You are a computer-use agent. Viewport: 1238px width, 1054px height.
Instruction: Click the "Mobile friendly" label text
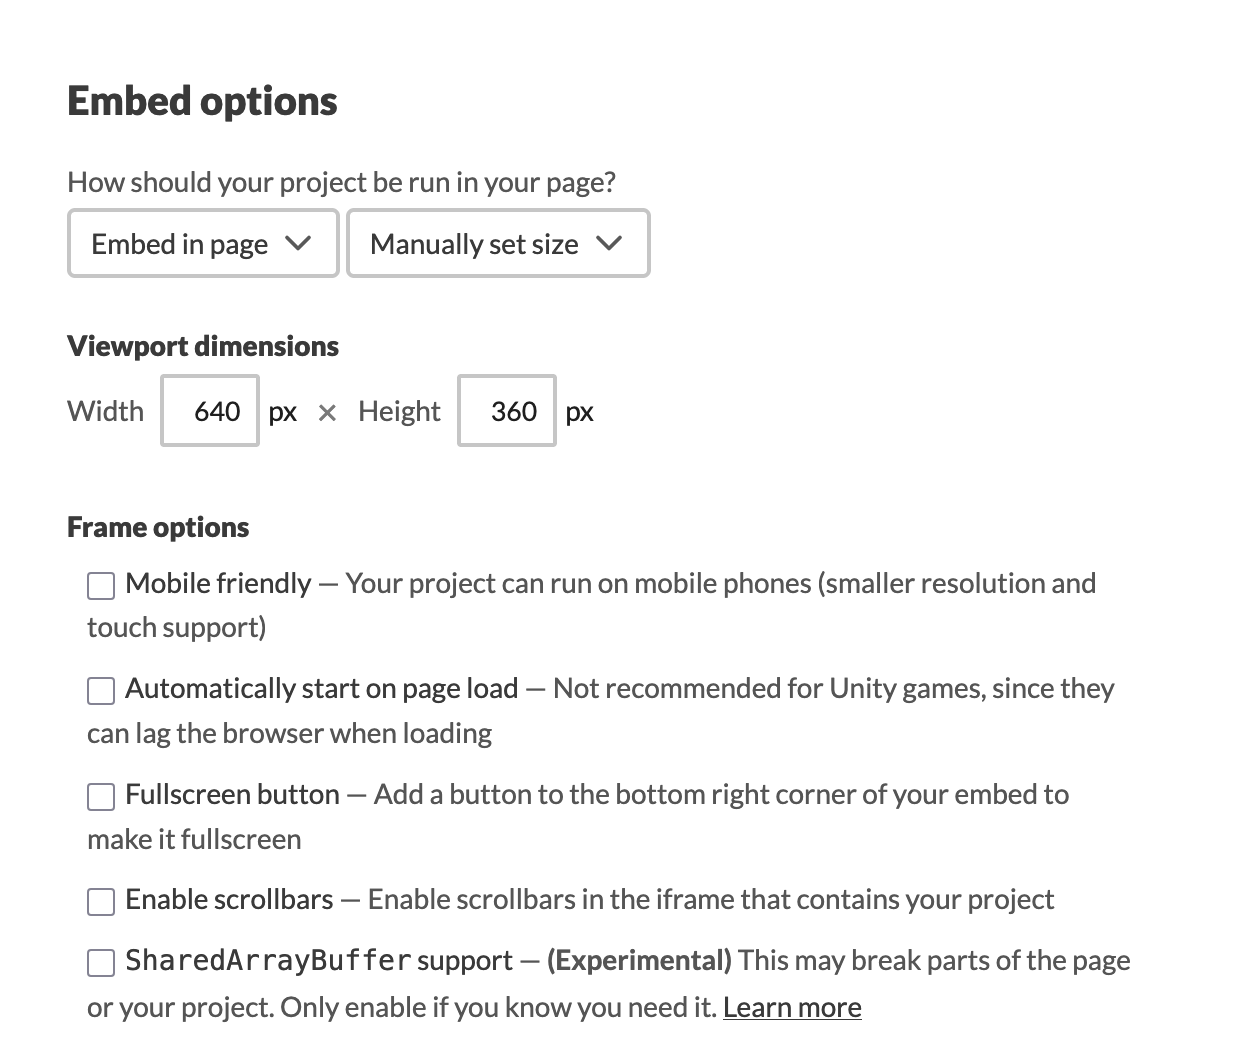[x=218, y=584]
